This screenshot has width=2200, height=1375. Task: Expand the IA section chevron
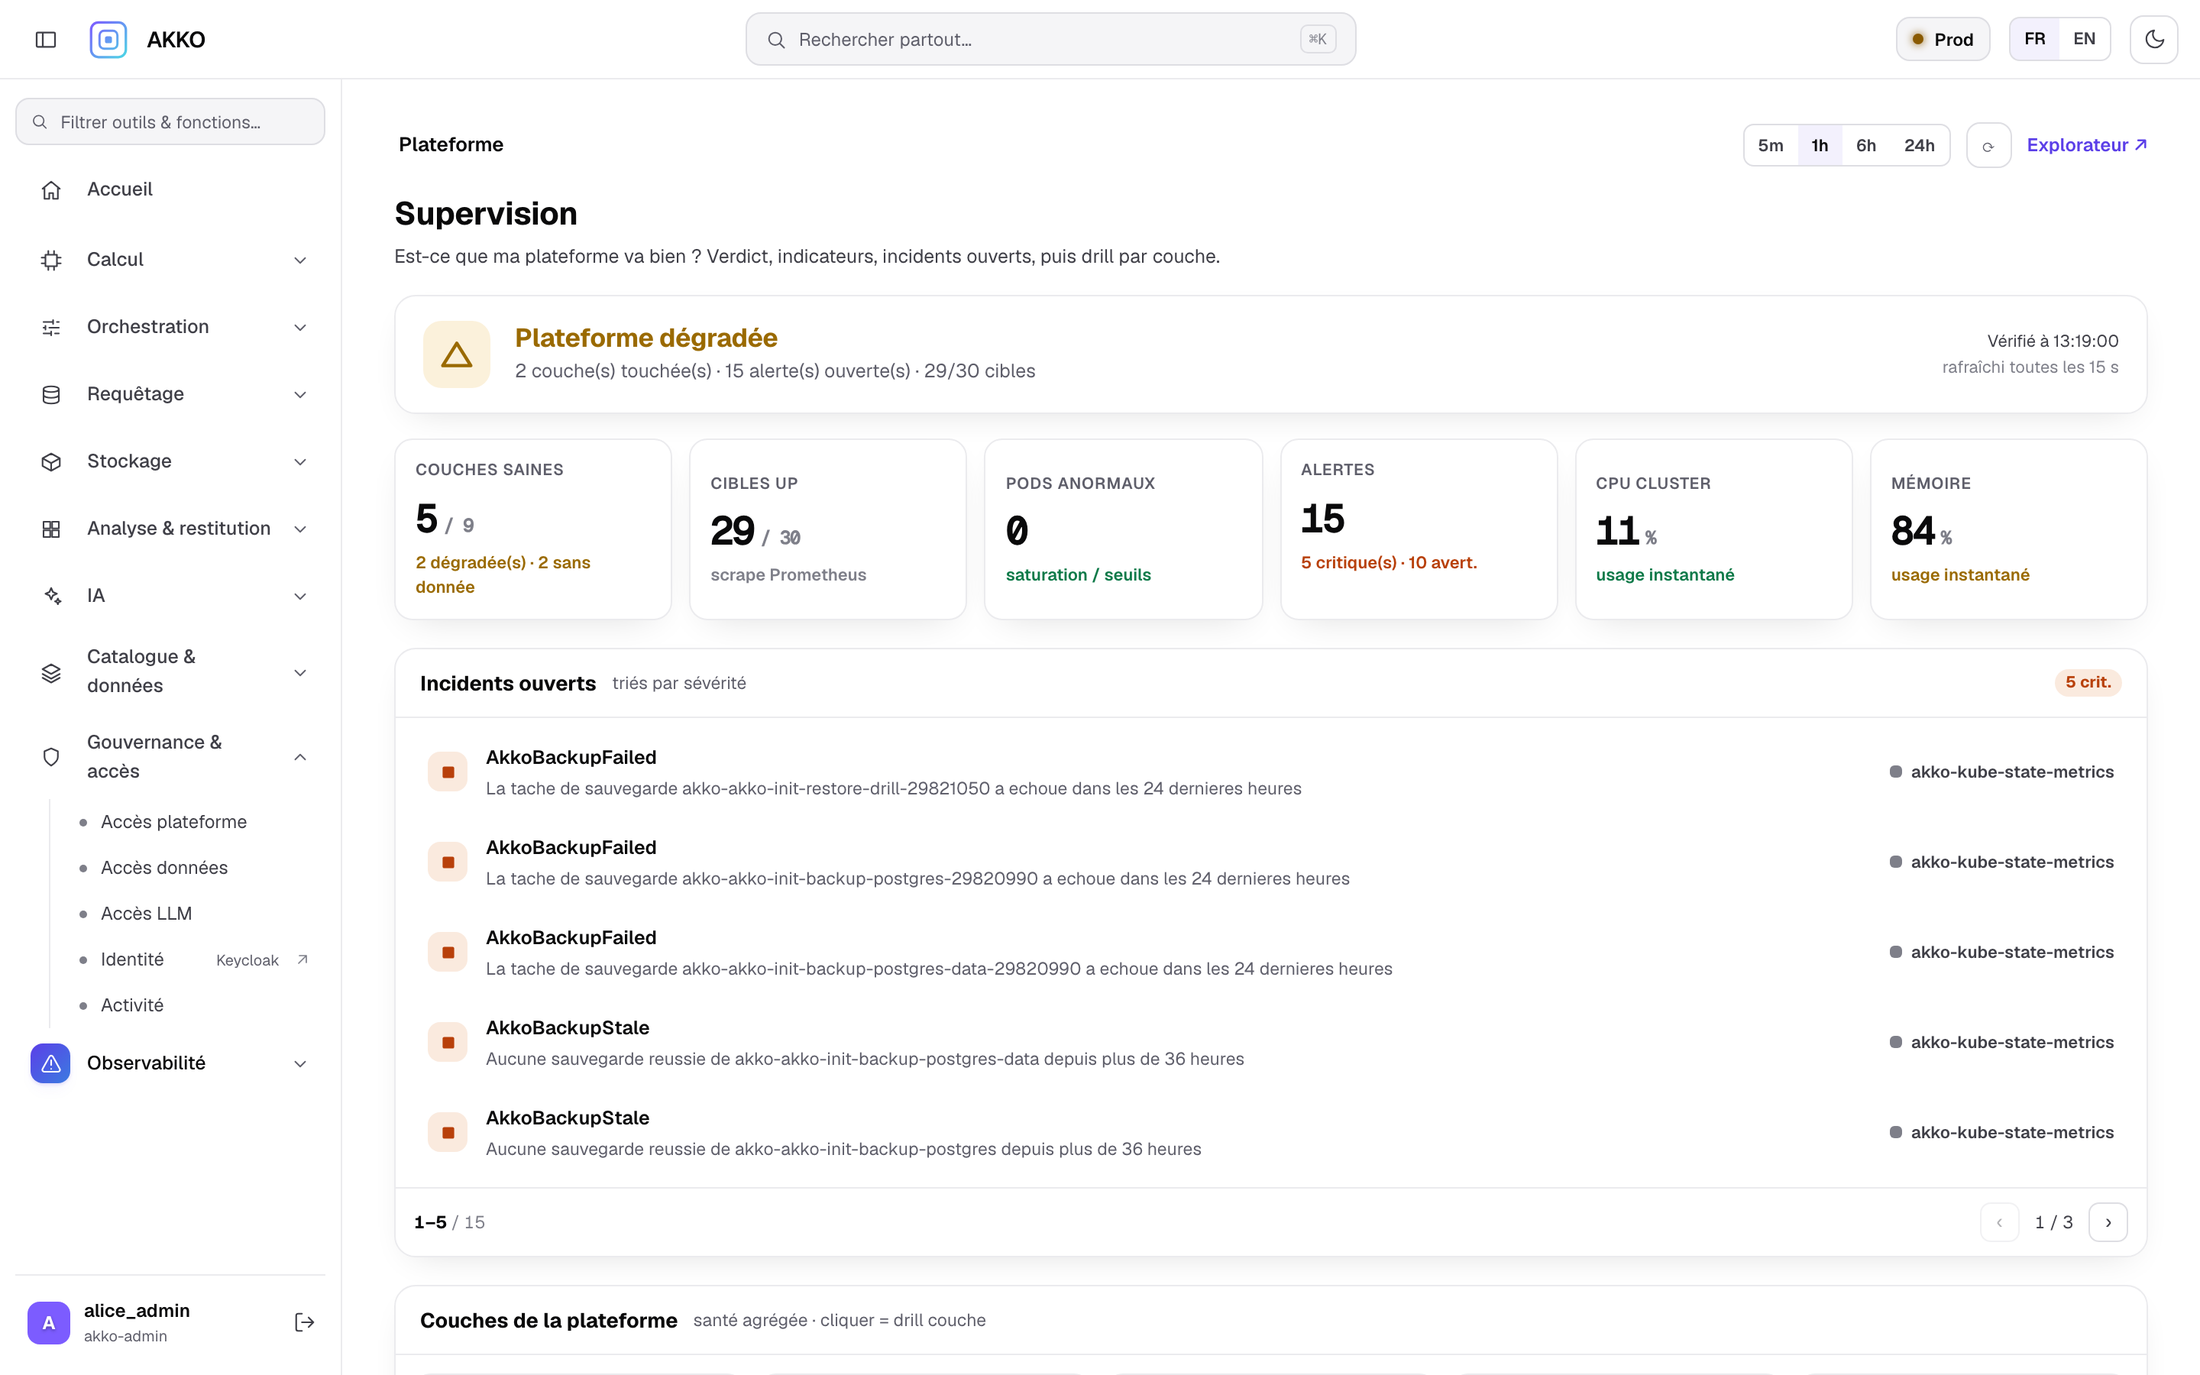300,596
